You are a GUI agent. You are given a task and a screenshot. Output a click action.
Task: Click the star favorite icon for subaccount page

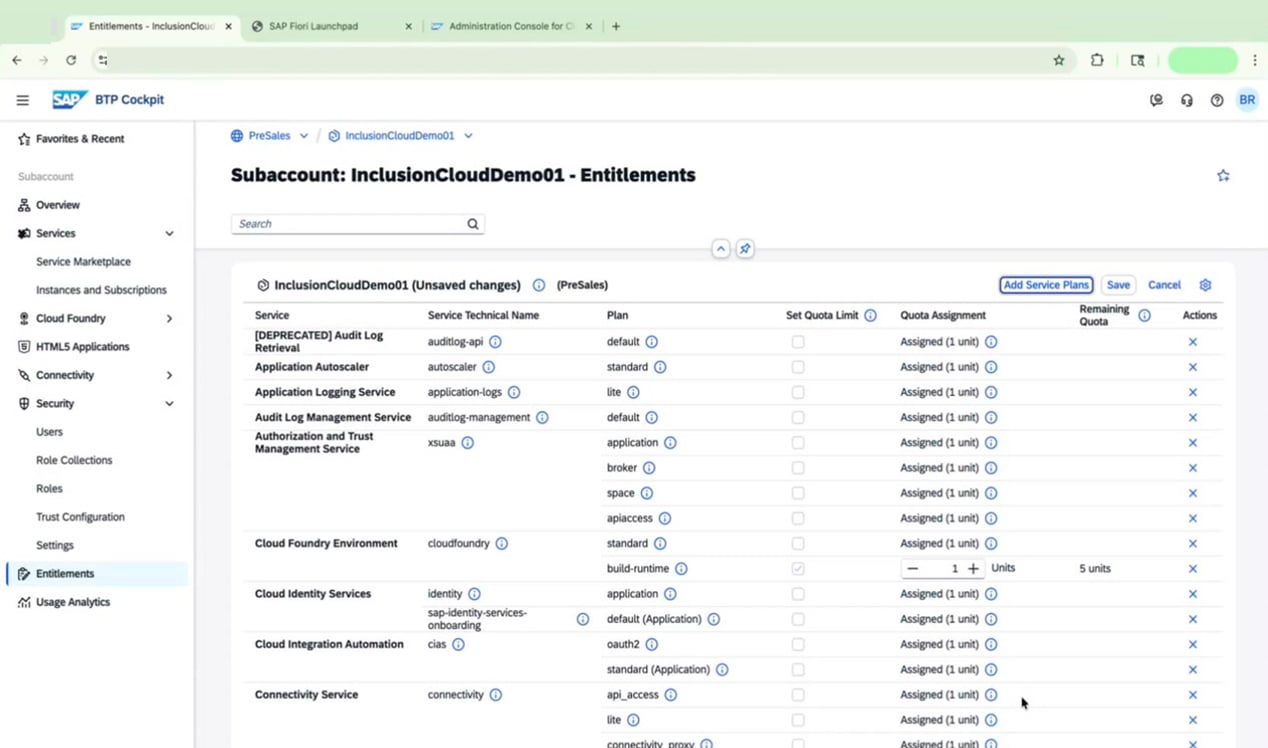click(x=1223, y=176)
